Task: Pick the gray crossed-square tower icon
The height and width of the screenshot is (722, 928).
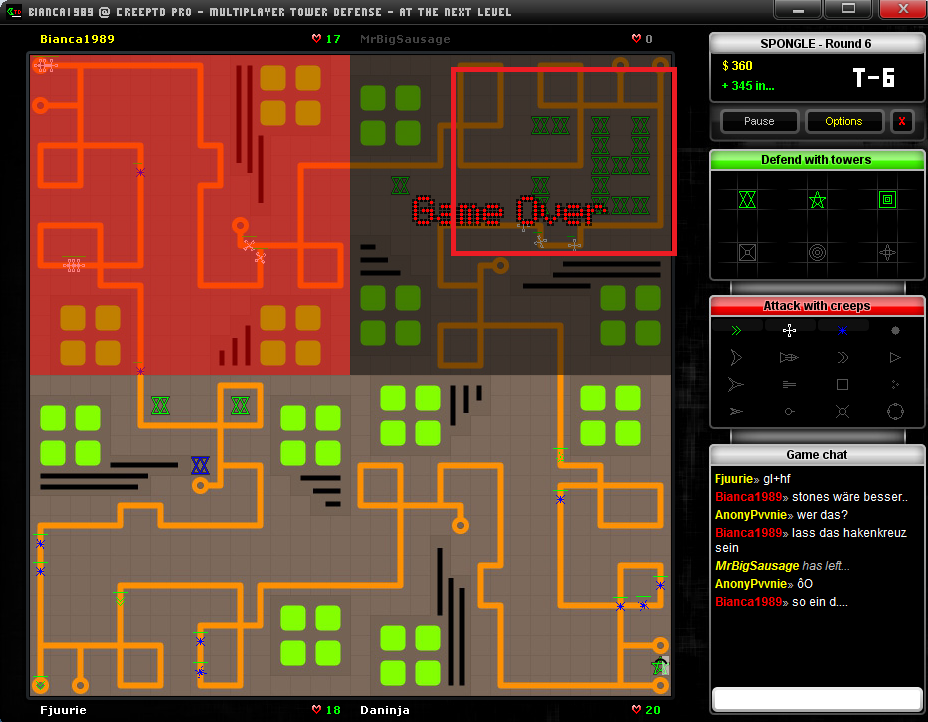Action: 747,252
